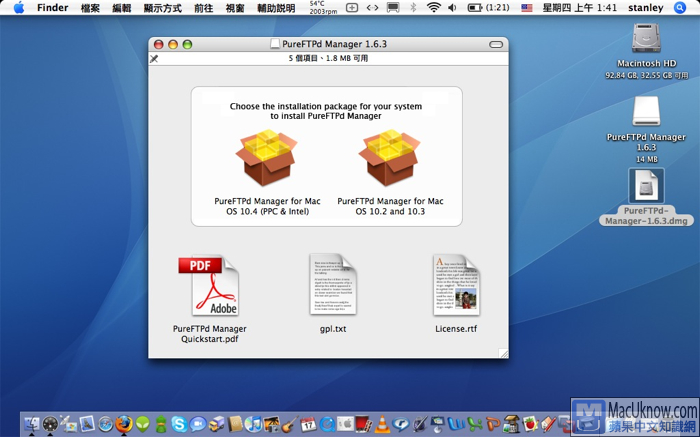700x437 pixels.
Task: Select the Macintosh HD drive on desktop
Action: click(x=646, y=39)
